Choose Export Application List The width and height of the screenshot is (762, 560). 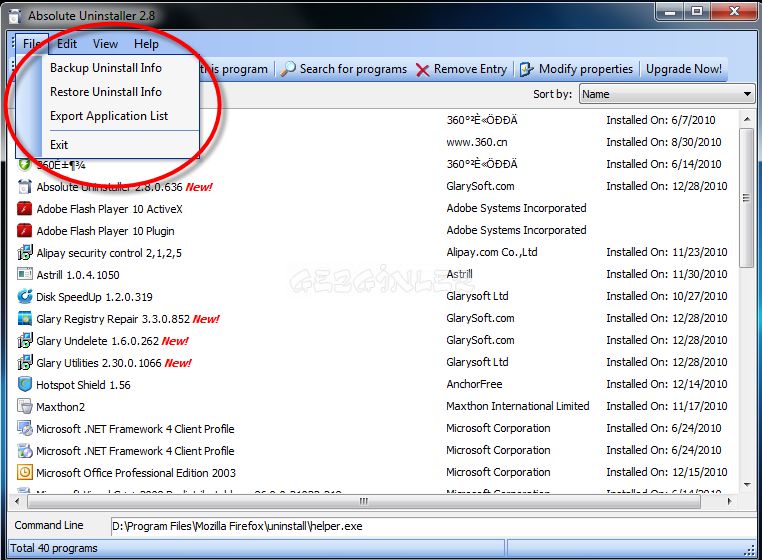click(109, 116)
